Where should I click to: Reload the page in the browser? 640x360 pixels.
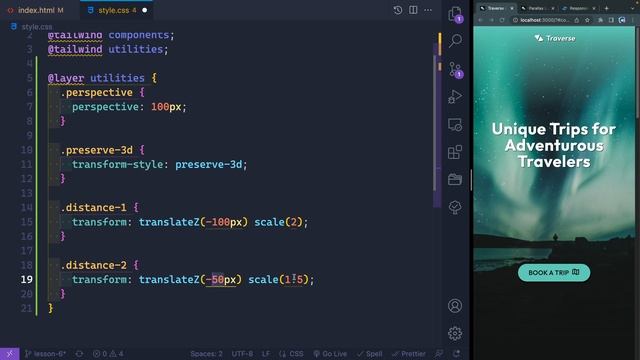click(x=502, y=20)
